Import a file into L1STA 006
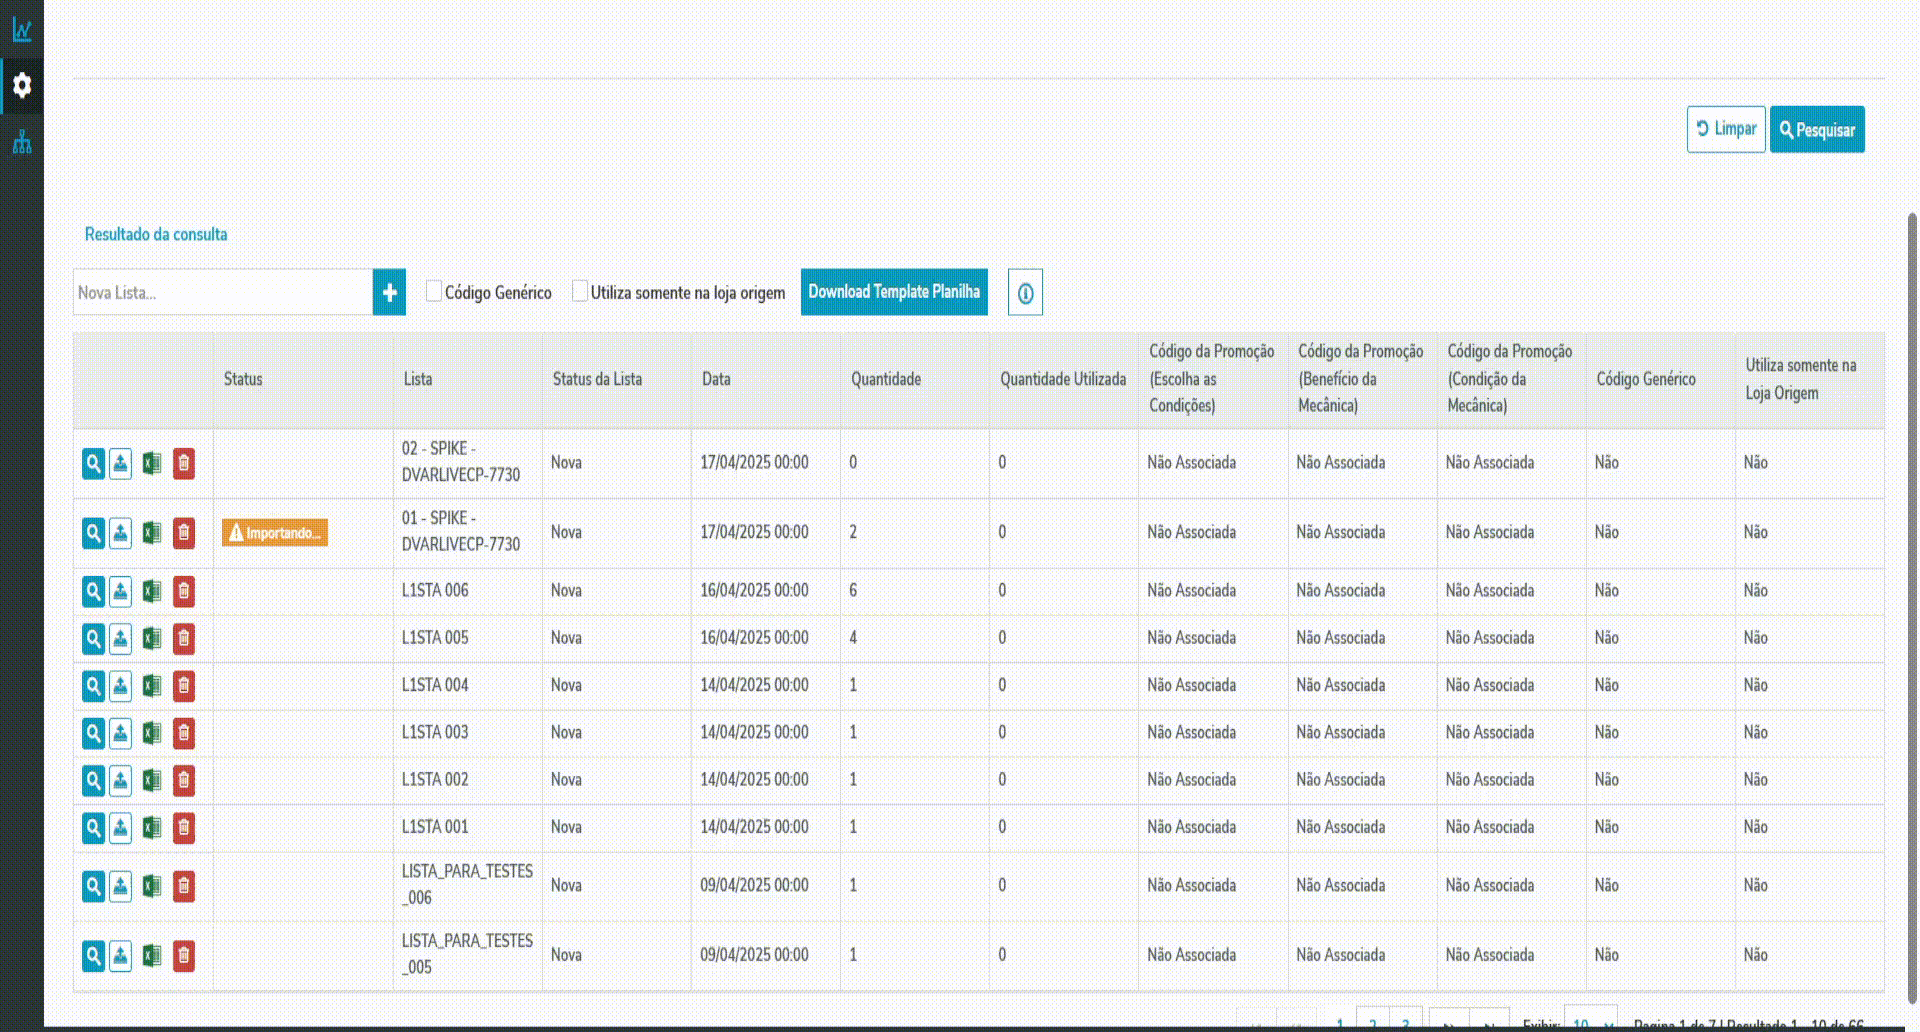The height and width of the screenshot is (1032, 1920). tap(120, 592)
